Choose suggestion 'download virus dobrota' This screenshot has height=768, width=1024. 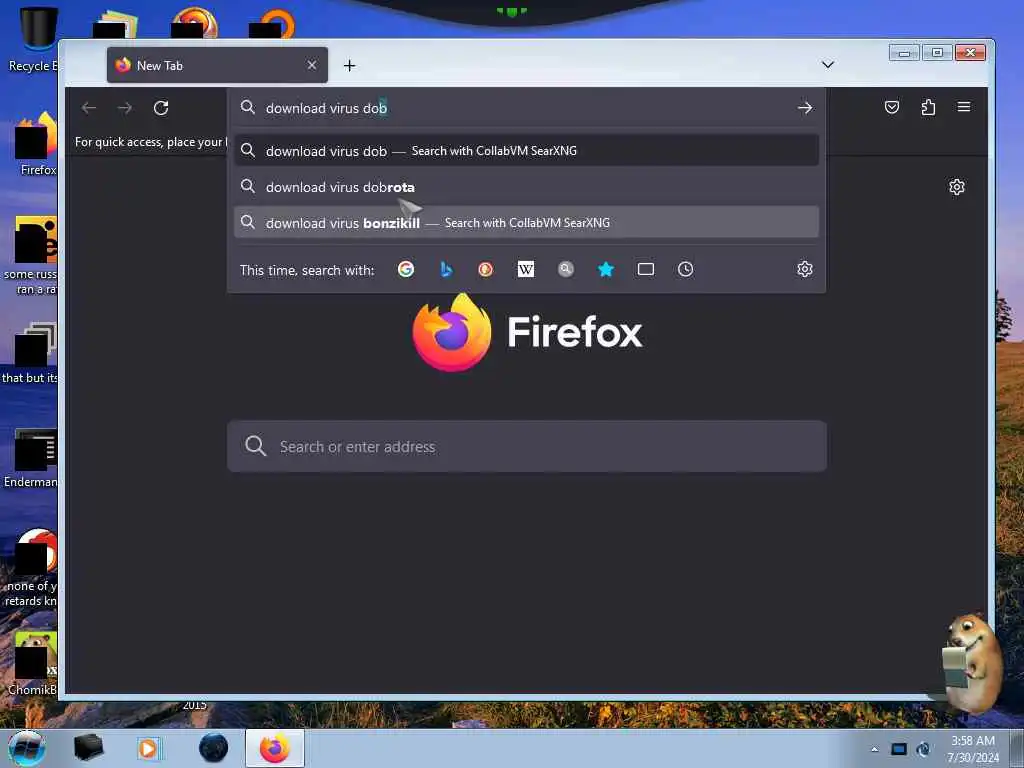526,187
